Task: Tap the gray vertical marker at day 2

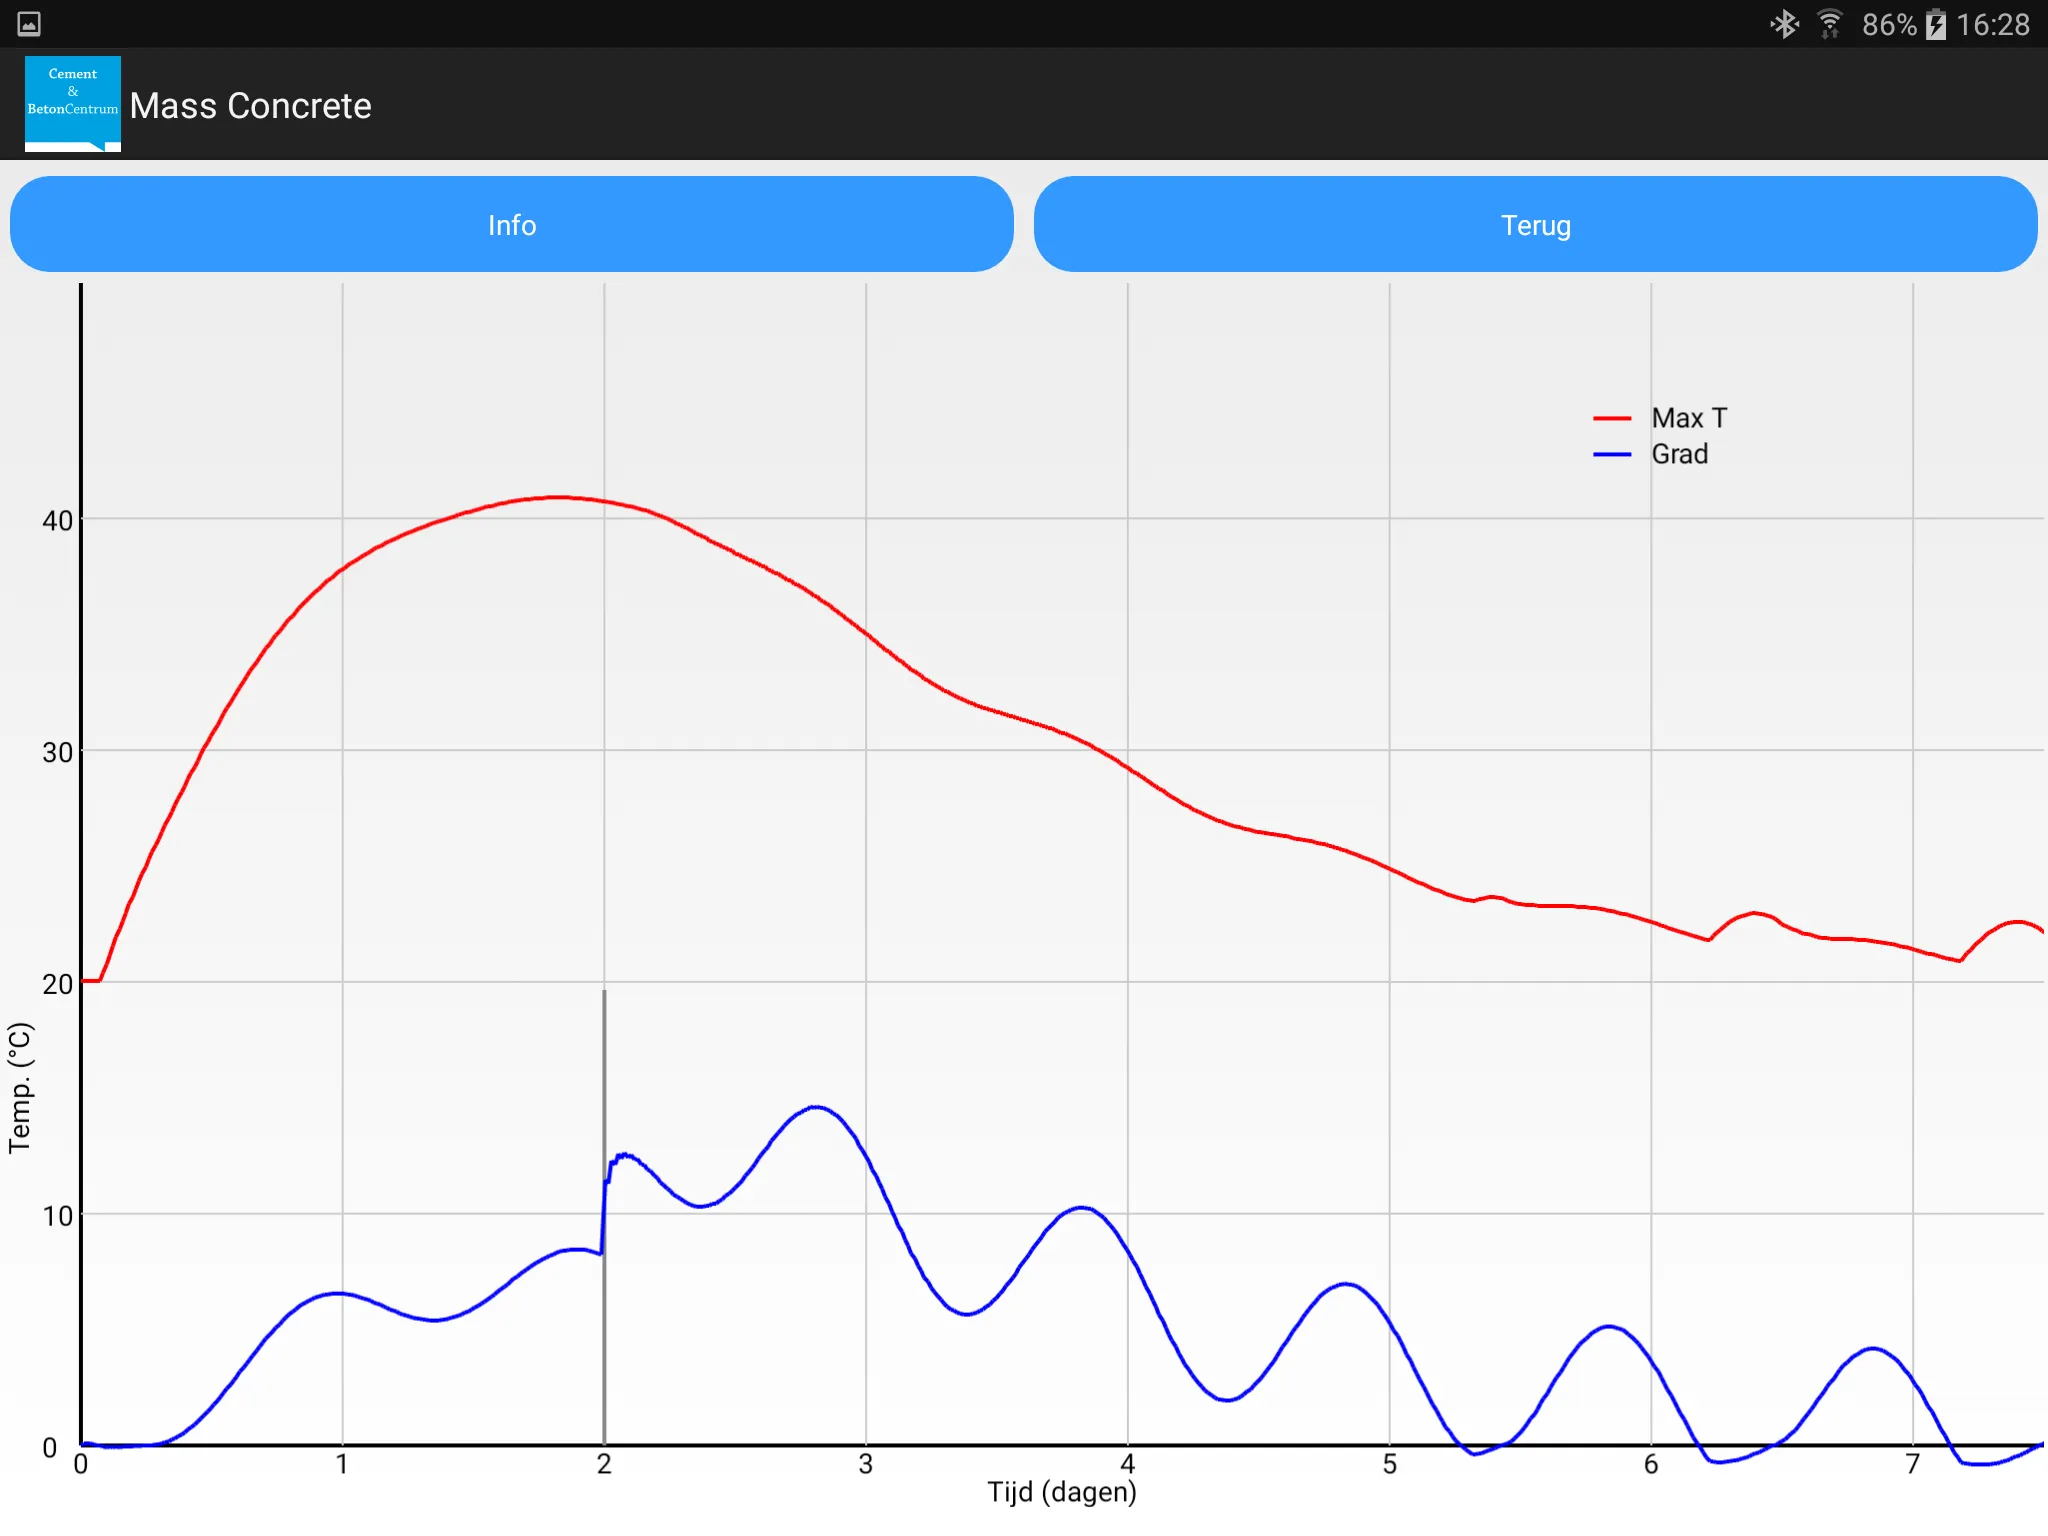Action: pos(604,1215)
